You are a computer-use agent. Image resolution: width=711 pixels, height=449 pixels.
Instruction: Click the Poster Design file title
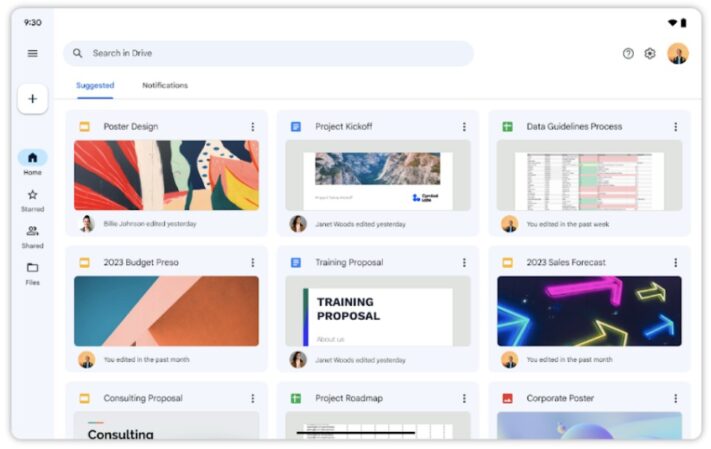131,127
